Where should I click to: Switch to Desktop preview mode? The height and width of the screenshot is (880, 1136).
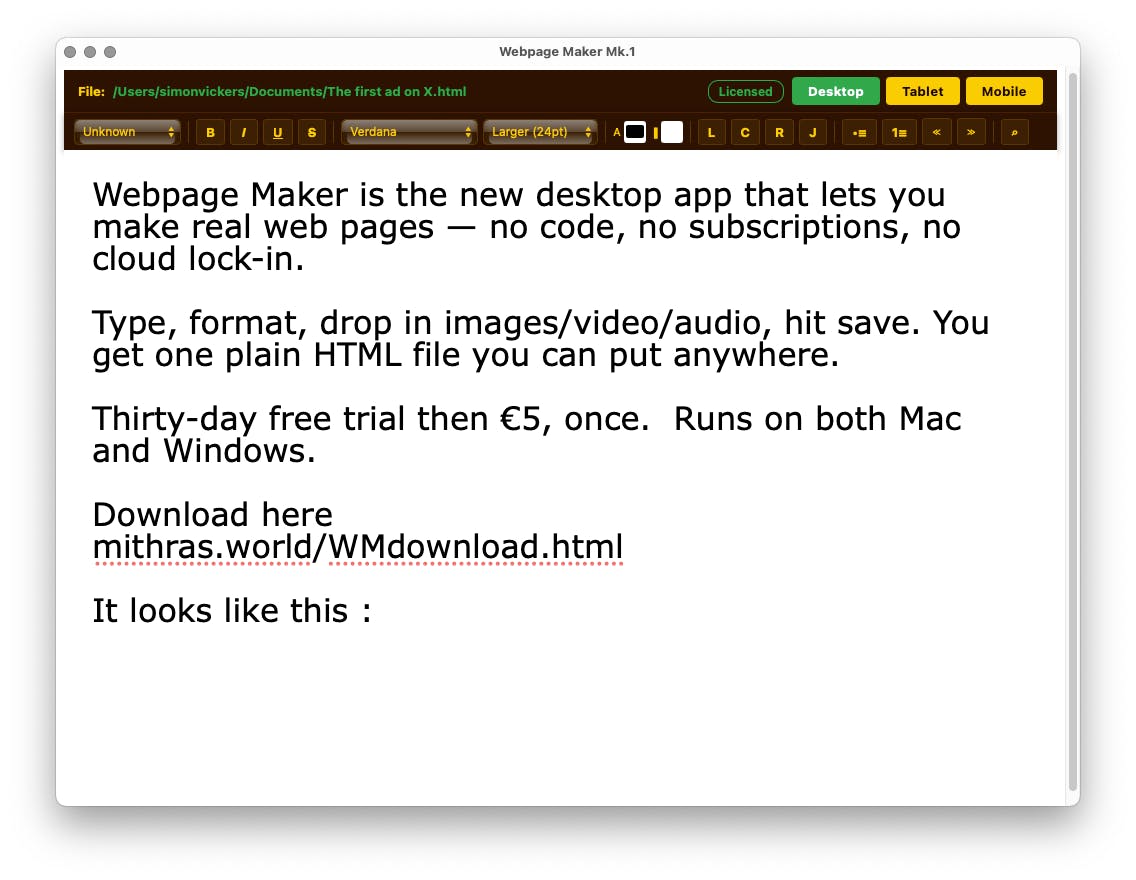(x=835, y=91)
